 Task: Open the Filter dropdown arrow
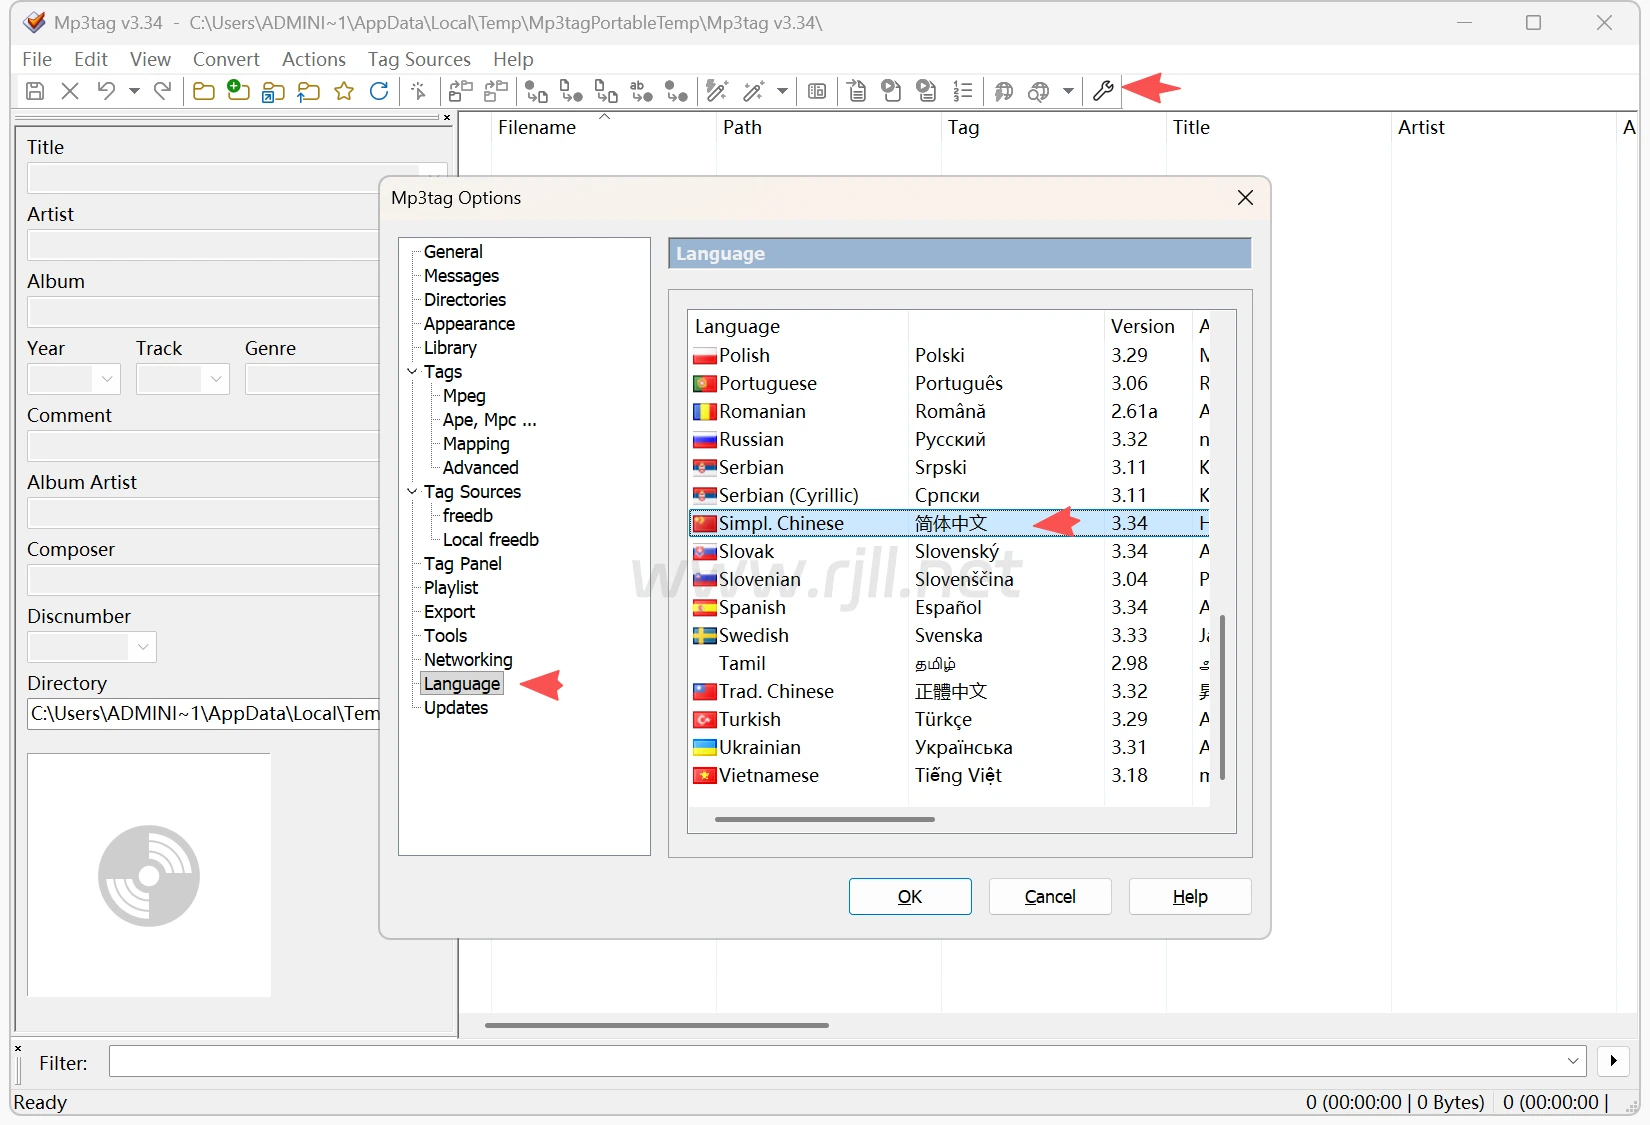click(x=1573, y=1061)
